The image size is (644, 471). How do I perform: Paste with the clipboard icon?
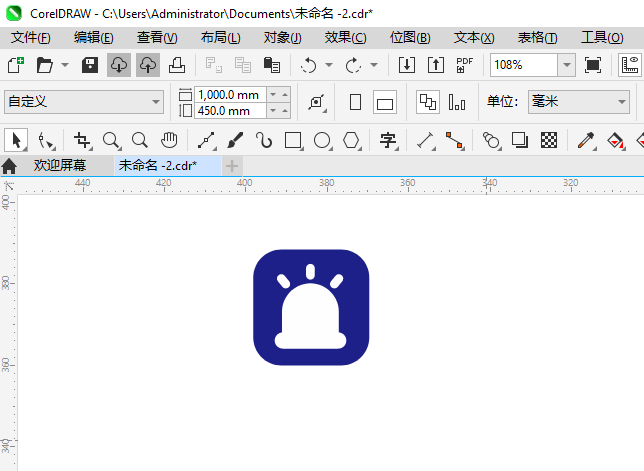[272, 65]
